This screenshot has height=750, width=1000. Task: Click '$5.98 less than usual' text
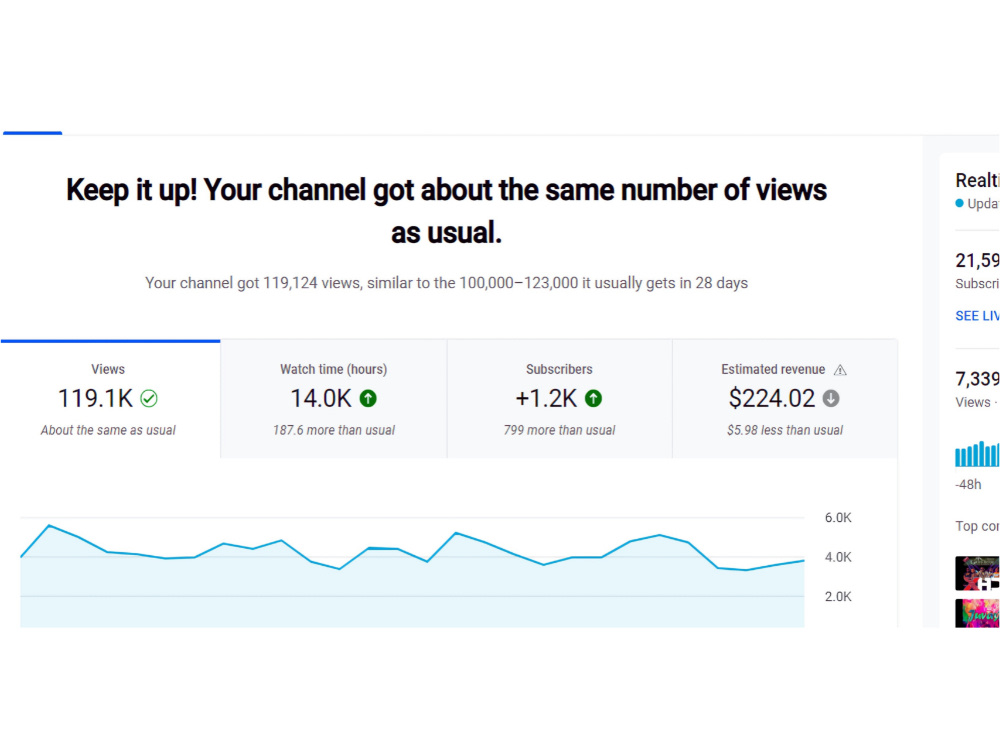pos(784,430)
